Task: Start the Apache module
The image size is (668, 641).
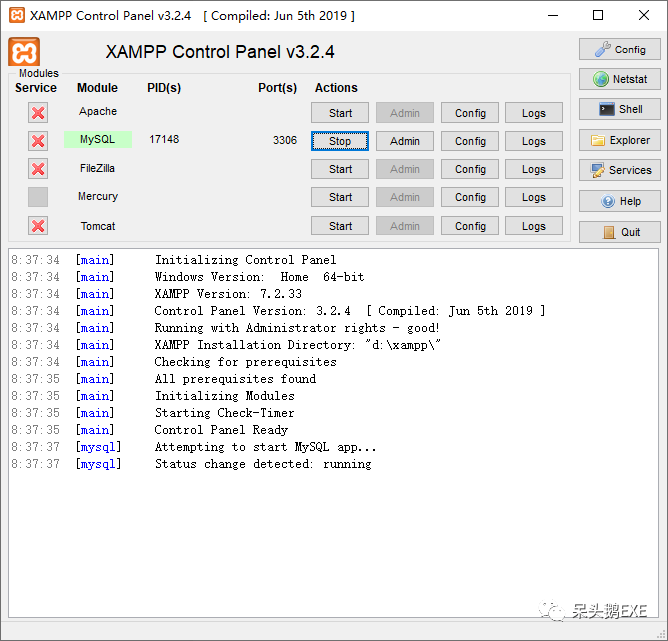Action: pos(340,113)
